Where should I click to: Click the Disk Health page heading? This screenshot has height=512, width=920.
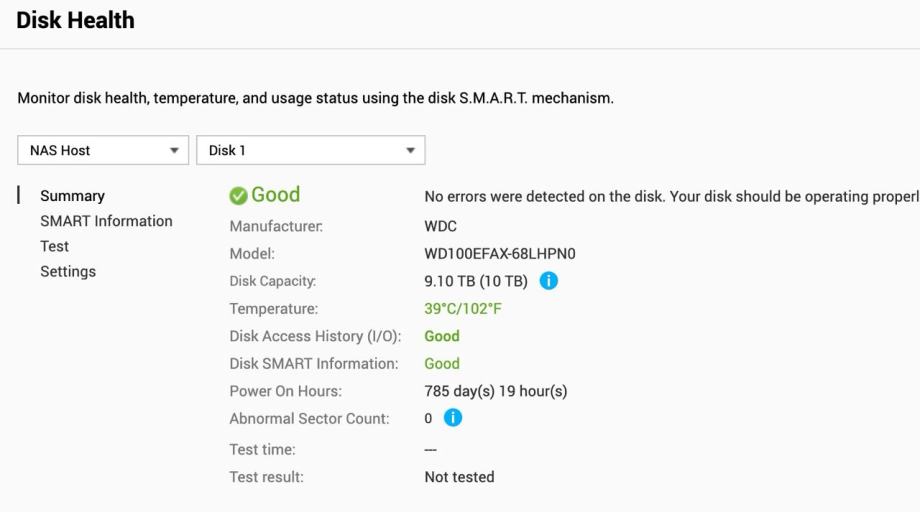click(75, 20)
